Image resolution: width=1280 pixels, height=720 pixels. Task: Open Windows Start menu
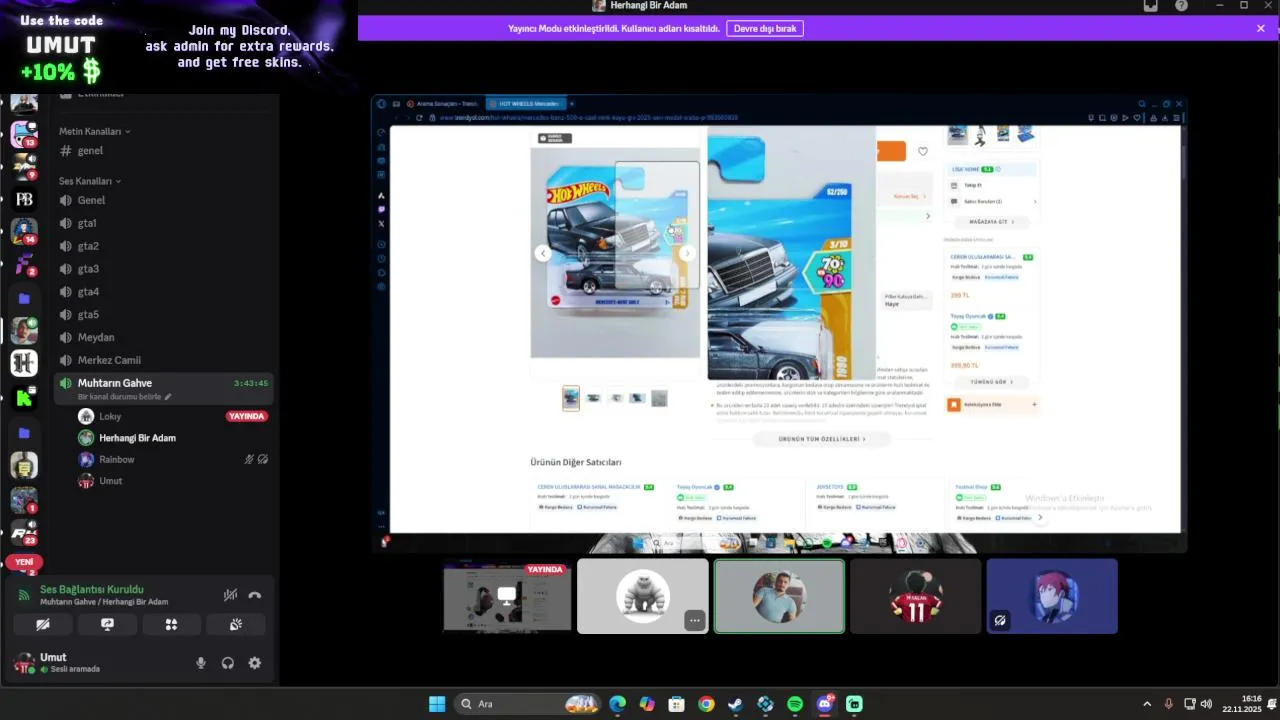pyautogui.click(x=437, y=704)
